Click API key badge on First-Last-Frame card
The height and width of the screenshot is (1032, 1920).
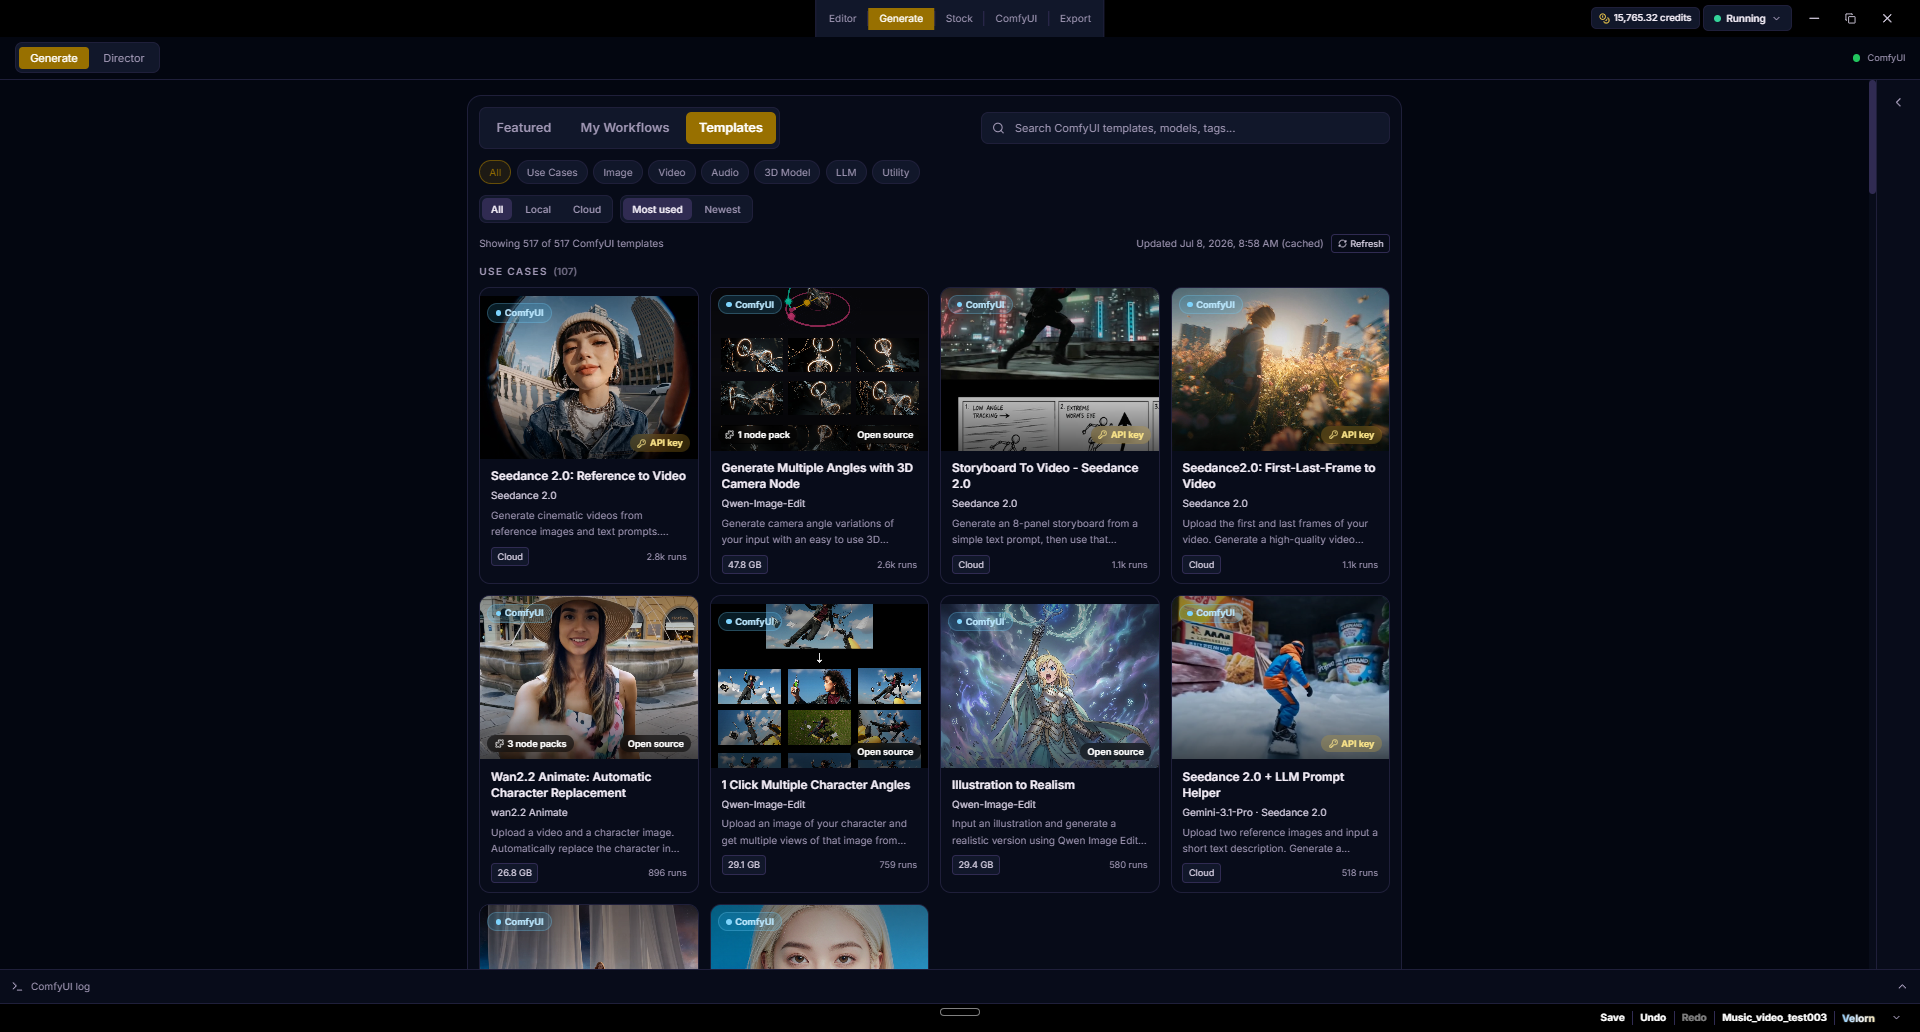point(1352,435)
